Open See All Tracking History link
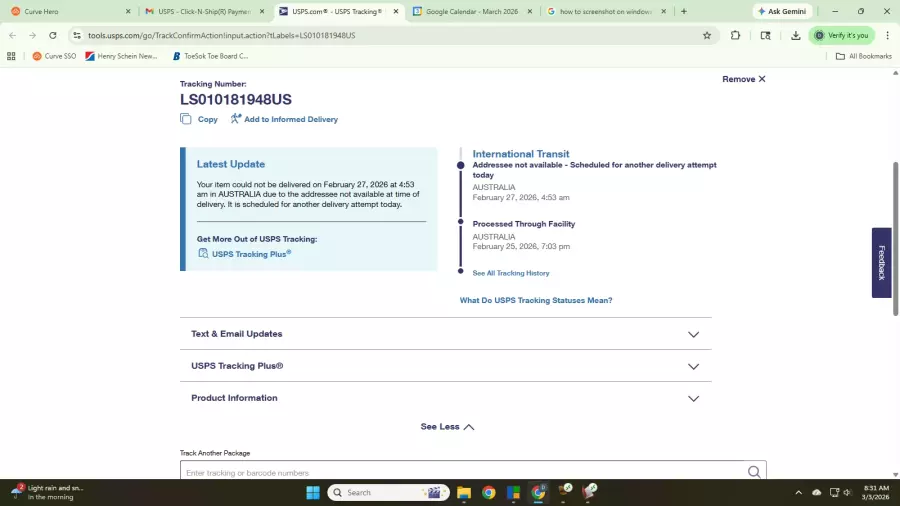Screen dimensions: 900x506 pyautogui.click(x=511, y=273)
